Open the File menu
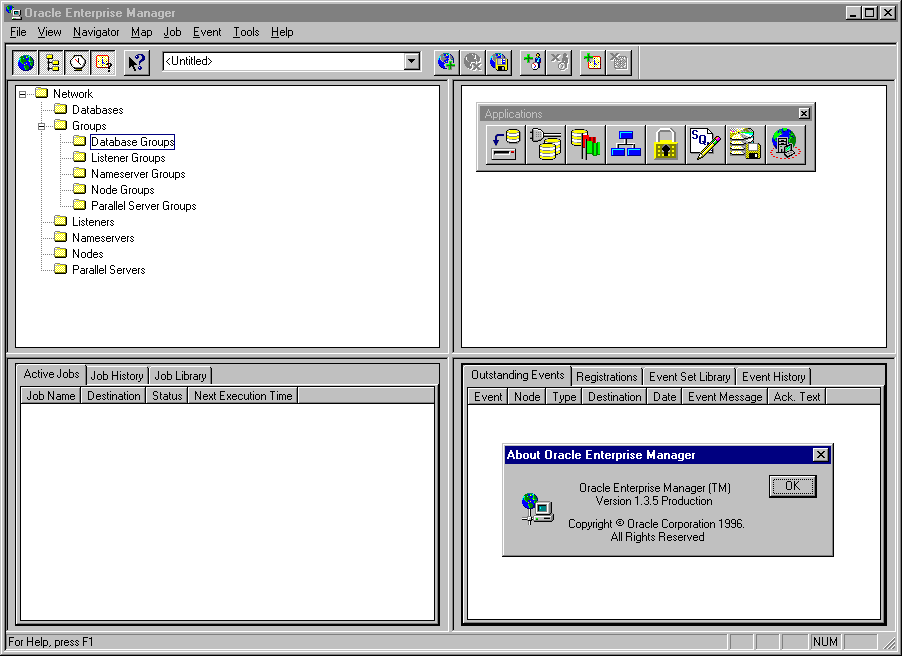 pyautogui.click(x=18, y=32)
